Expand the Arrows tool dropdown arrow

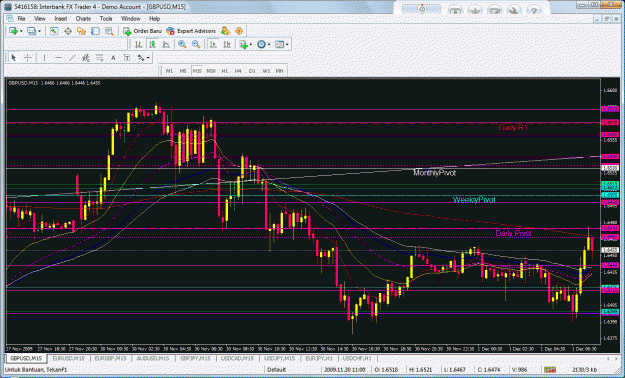(x=148, y=58)
